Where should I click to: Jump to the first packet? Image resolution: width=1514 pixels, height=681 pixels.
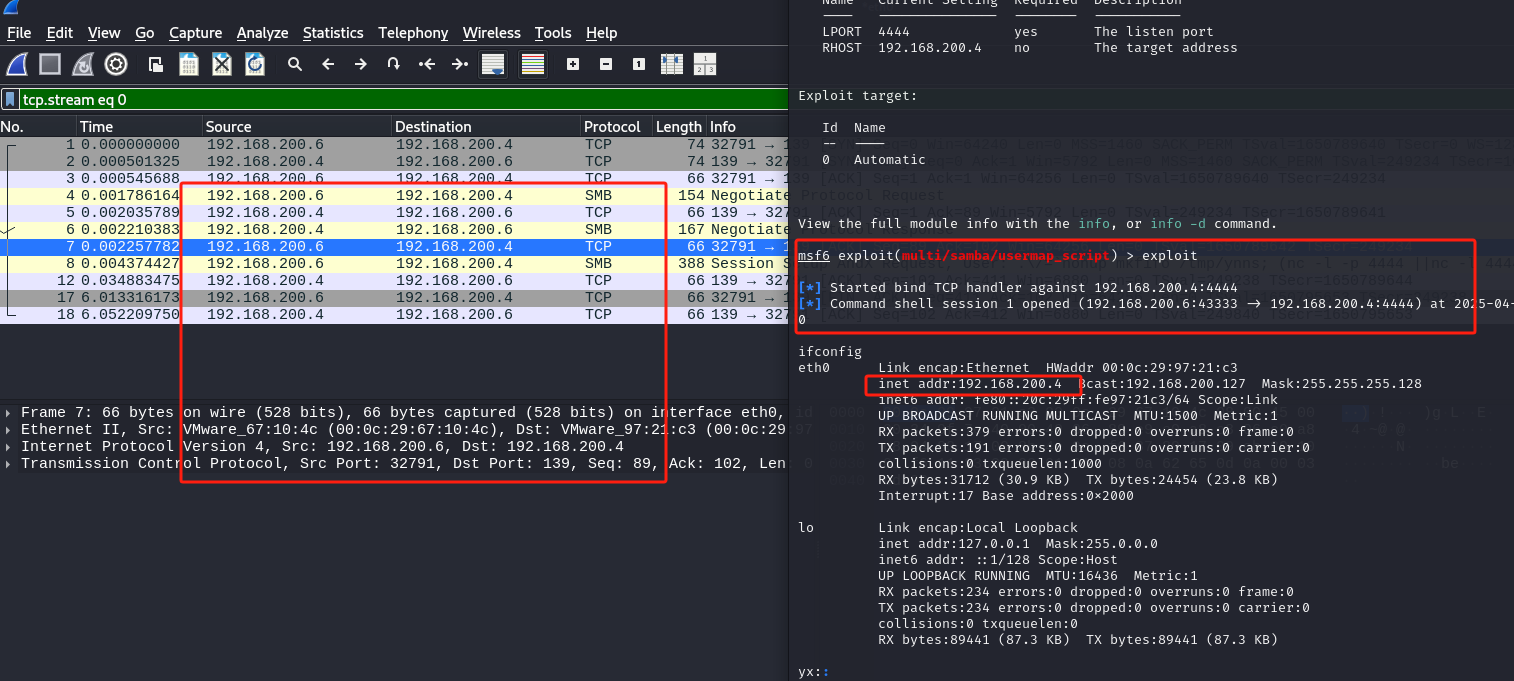coord(427,65)
